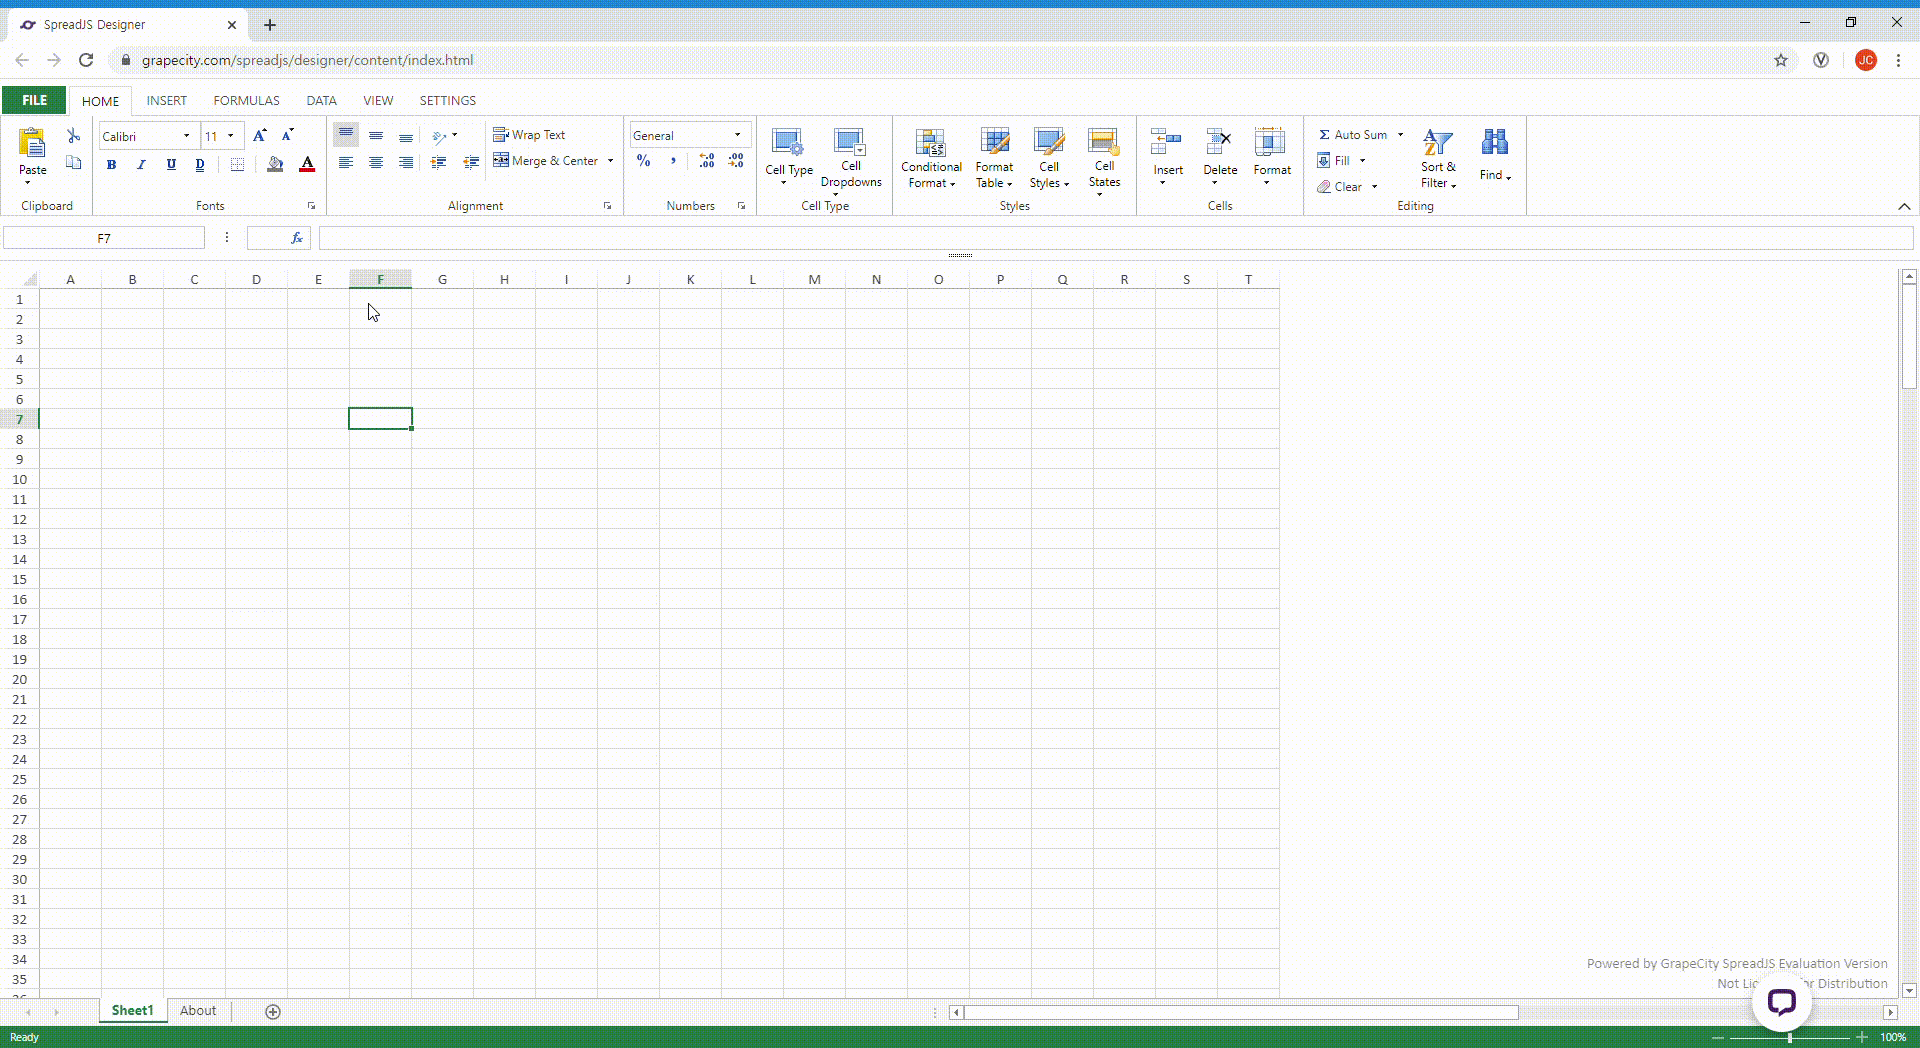Click the red font color swatch
This screenshot has height=1048, width=1920.
(x=307, y=164)
